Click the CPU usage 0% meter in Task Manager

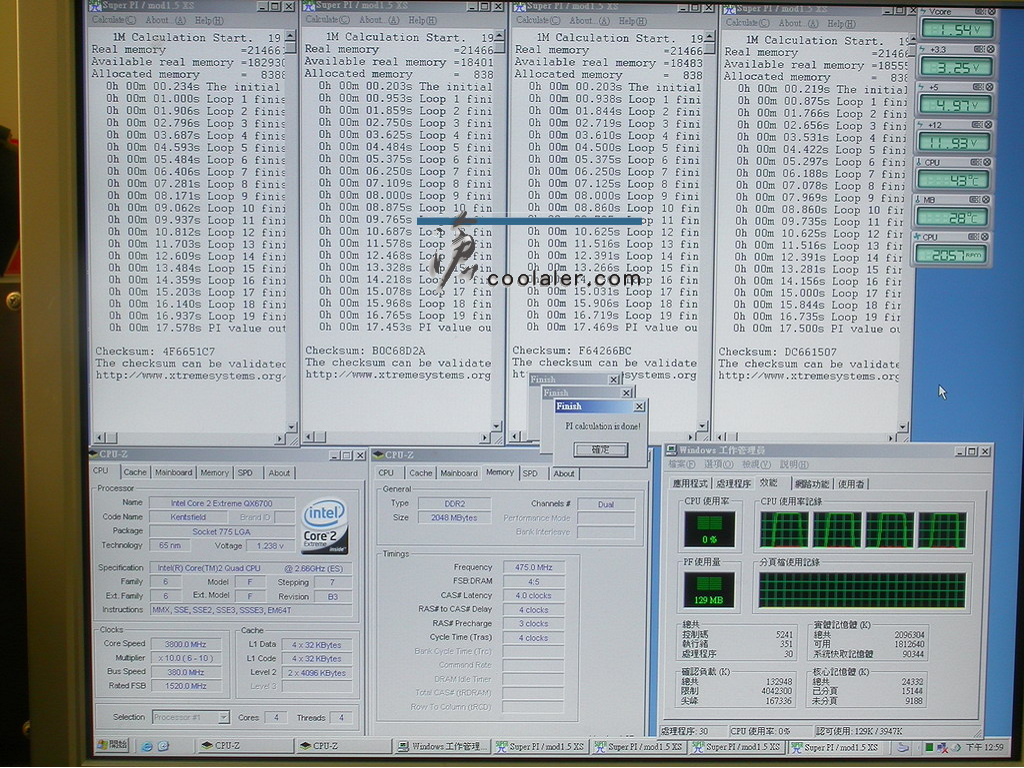(709, 528)
